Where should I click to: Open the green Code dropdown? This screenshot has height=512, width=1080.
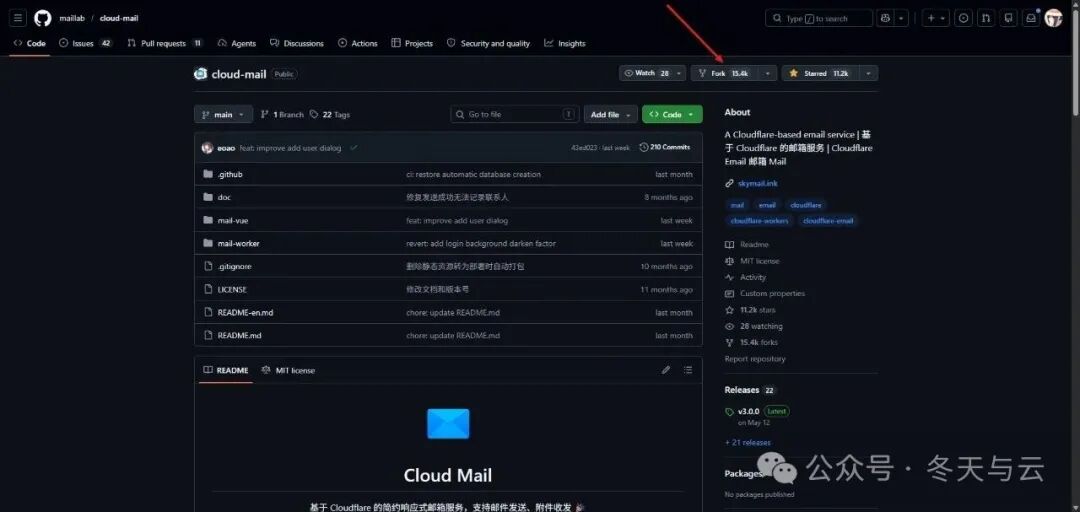(672, 114)
